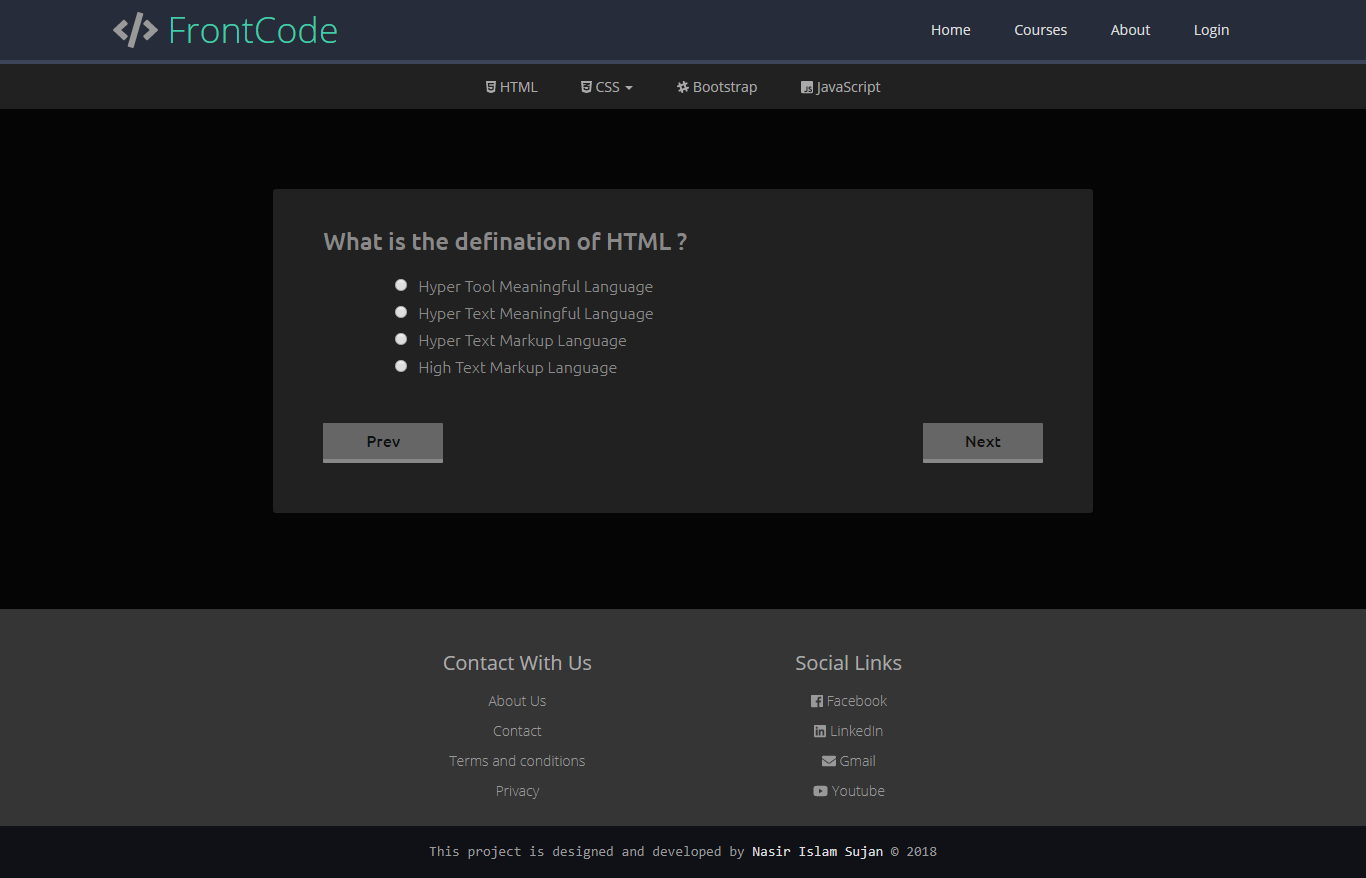Image resolution: width=1366 pixels, height=878 pixels.
Task: Click the Nasir Islam Sujan credit text
Action: click(x=817, y=851)
